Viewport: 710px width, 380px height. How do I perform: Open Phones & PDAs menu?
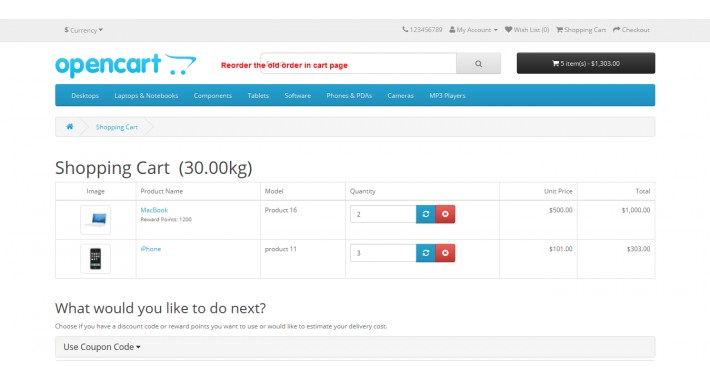click(349, 96)
